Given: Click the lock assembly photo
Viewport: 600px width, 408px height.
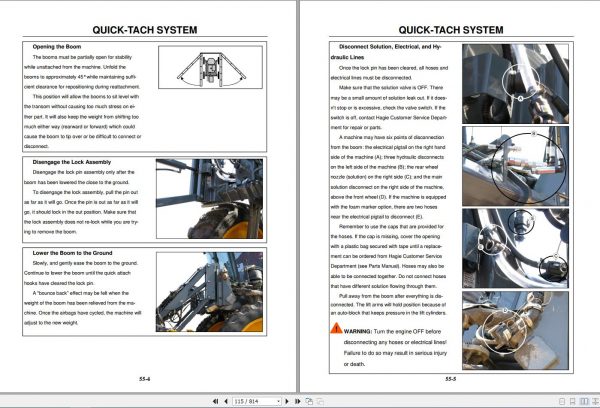Looking at the screenshot, I should (210, 199).
